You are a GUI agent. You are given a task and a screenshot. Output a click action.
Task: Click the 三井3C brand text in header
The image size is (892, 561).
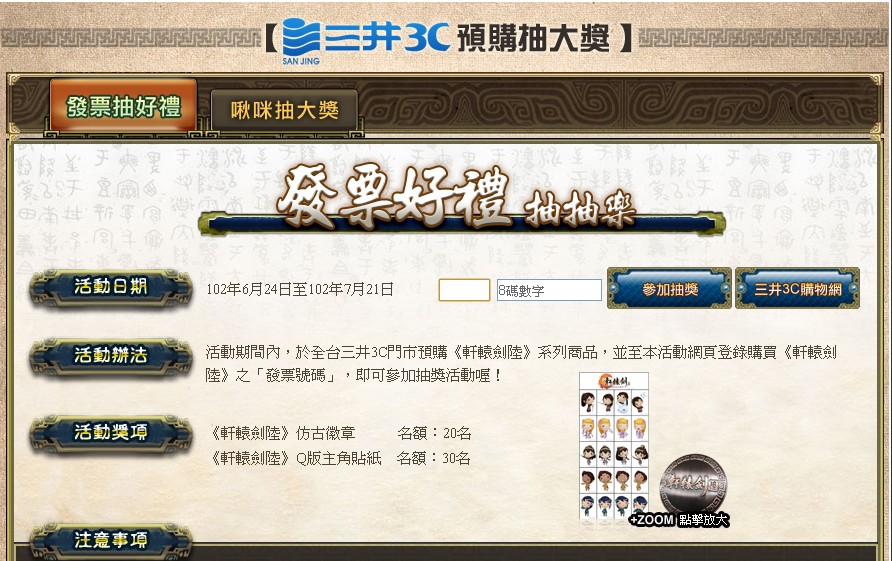(x=387, y=37)
